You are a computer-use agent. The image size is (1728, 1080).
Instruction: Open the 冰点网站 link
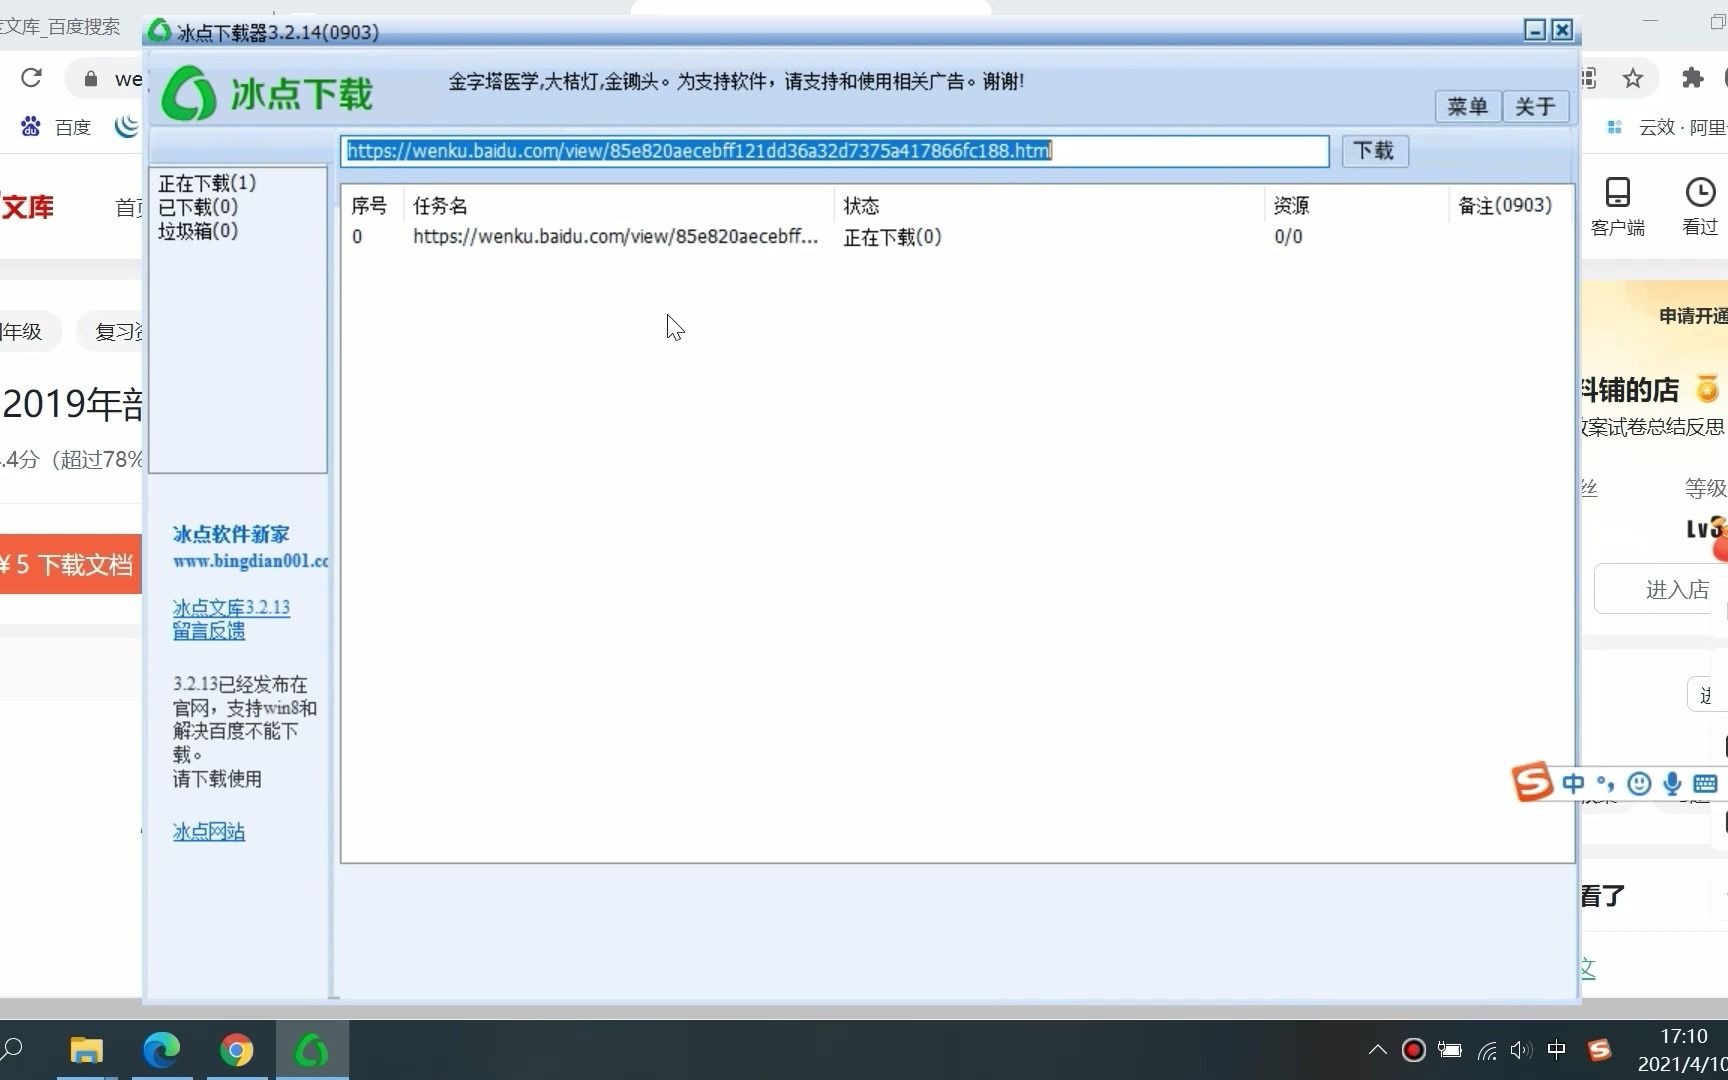(208, 832)
